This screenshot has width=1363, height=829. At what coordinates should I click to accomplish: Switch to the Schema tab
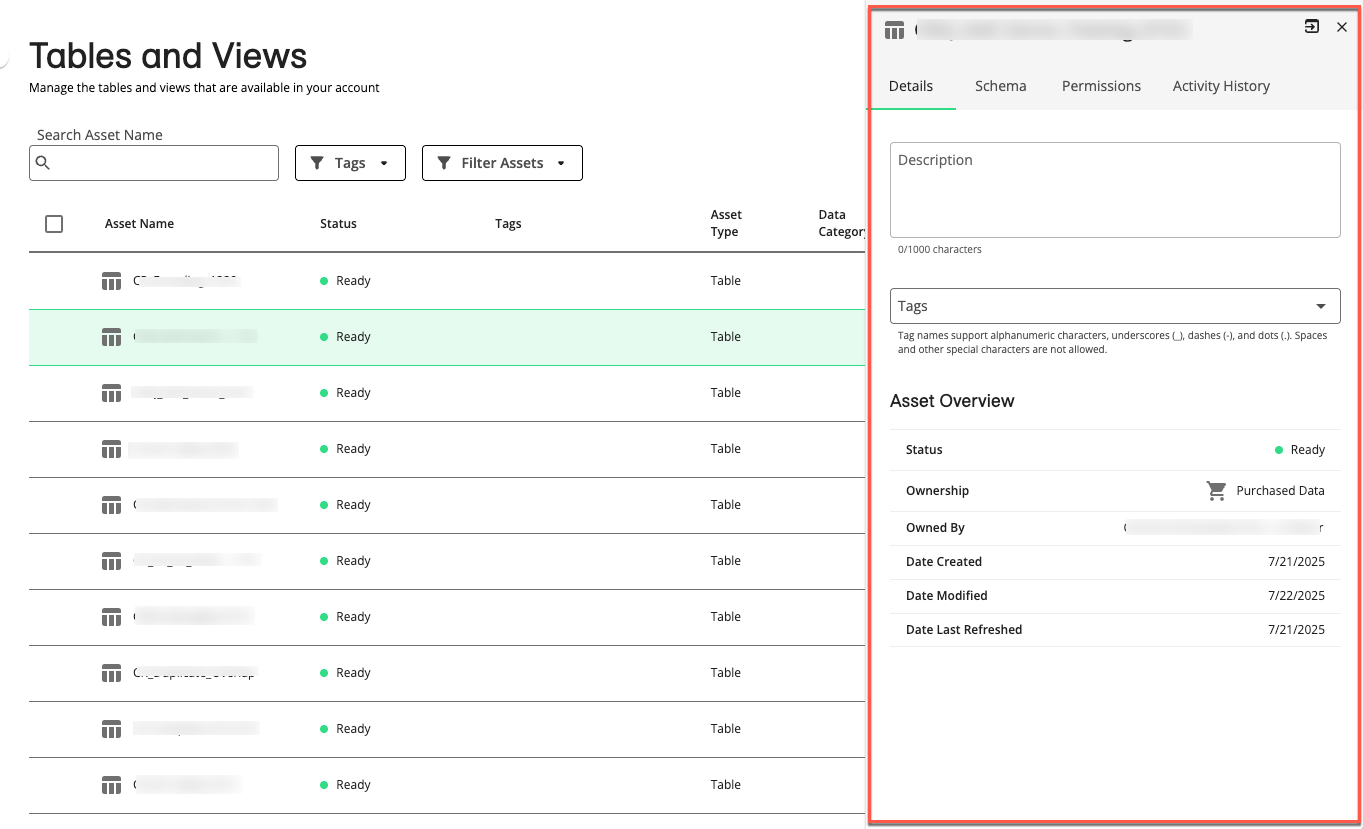pos(1000,86)
